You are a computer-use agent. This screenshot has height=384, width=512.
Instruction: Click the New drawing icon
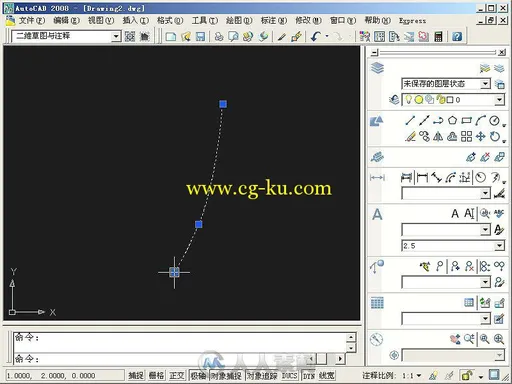point(171,36)
